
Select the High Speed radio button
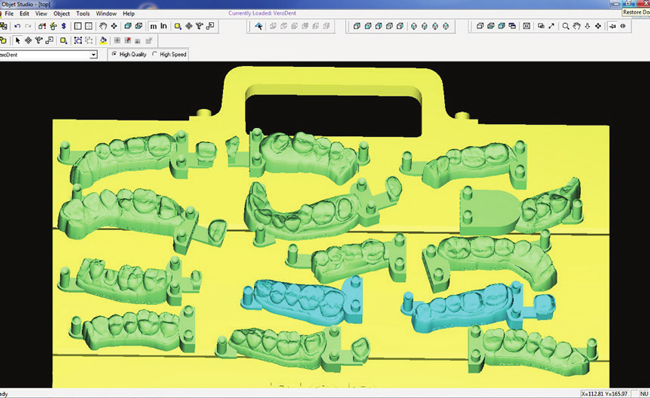click(155, 54)
